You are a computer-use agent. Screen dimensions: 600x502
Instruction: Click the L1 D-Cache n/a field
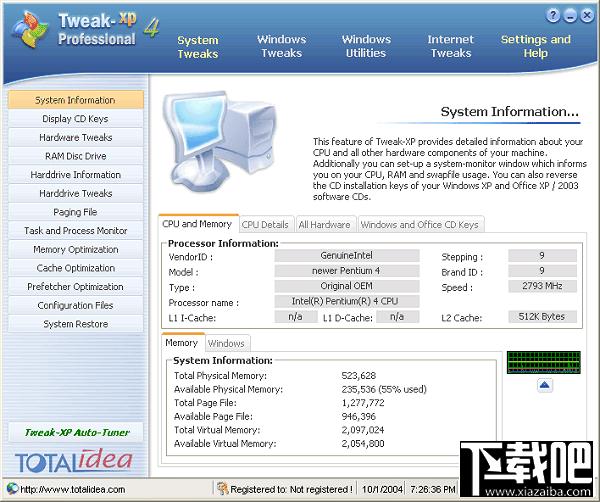tap(398, 316)
